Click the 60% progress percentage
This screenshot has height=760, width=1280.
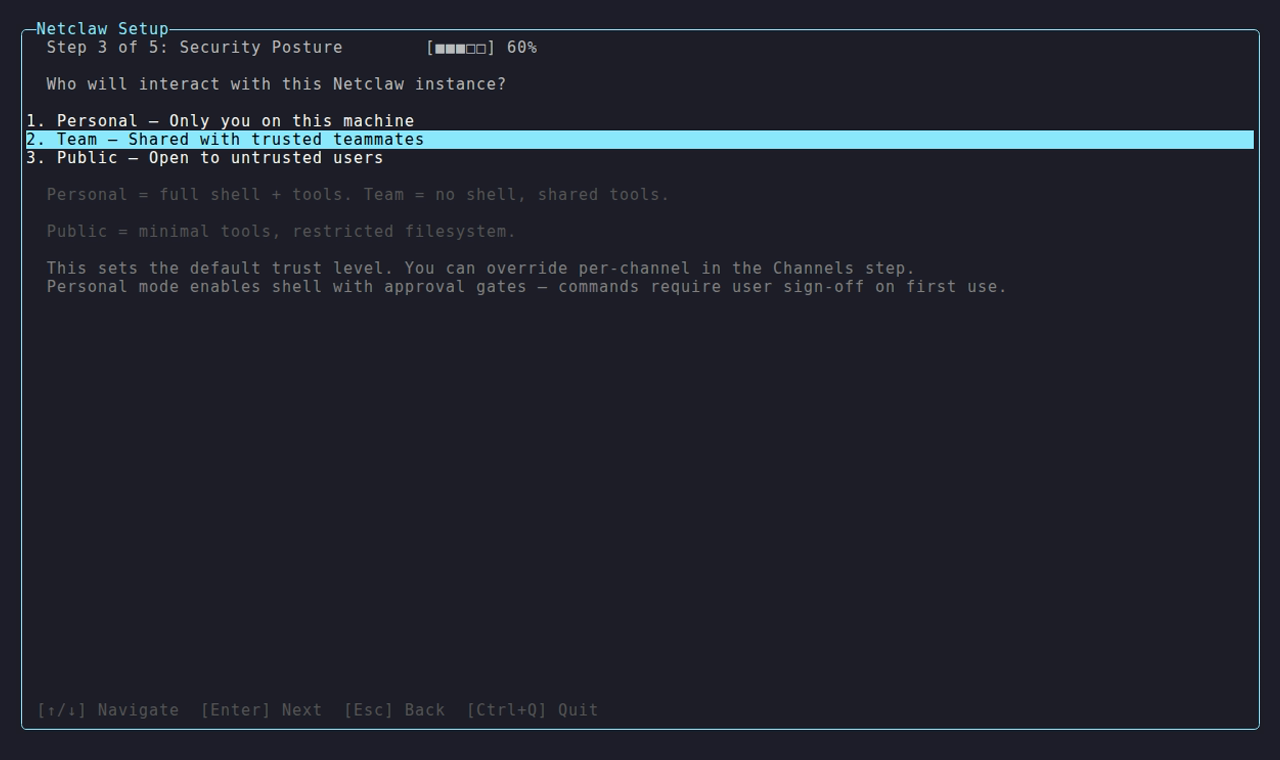(522, 48)
